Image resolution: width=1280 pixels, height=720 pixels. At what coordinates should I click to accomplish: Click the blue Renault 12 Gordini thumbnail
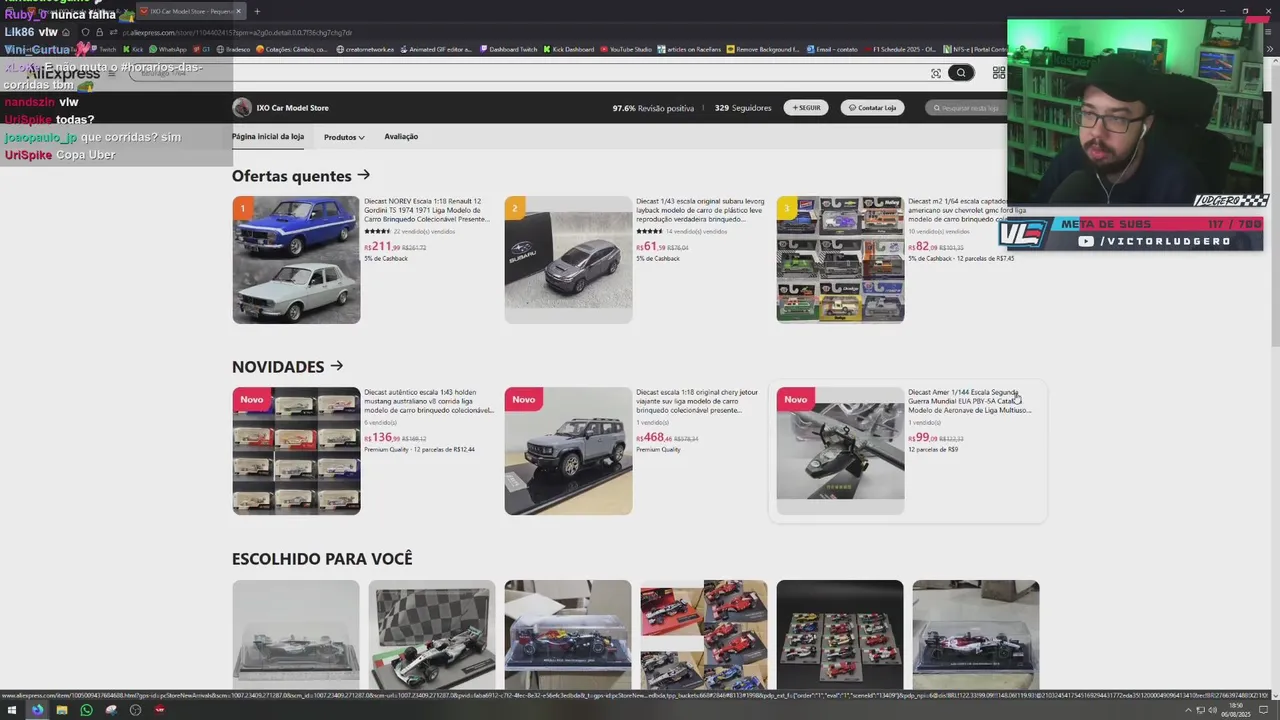tap(296, 260)
